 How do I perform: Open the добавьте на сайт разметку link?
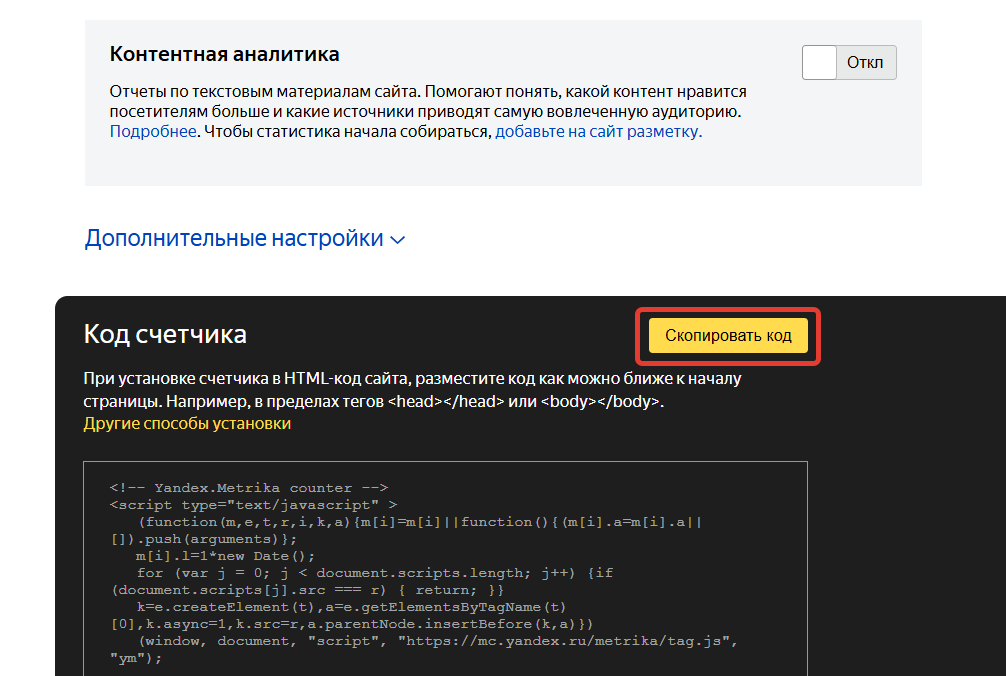tap(597, 131)
